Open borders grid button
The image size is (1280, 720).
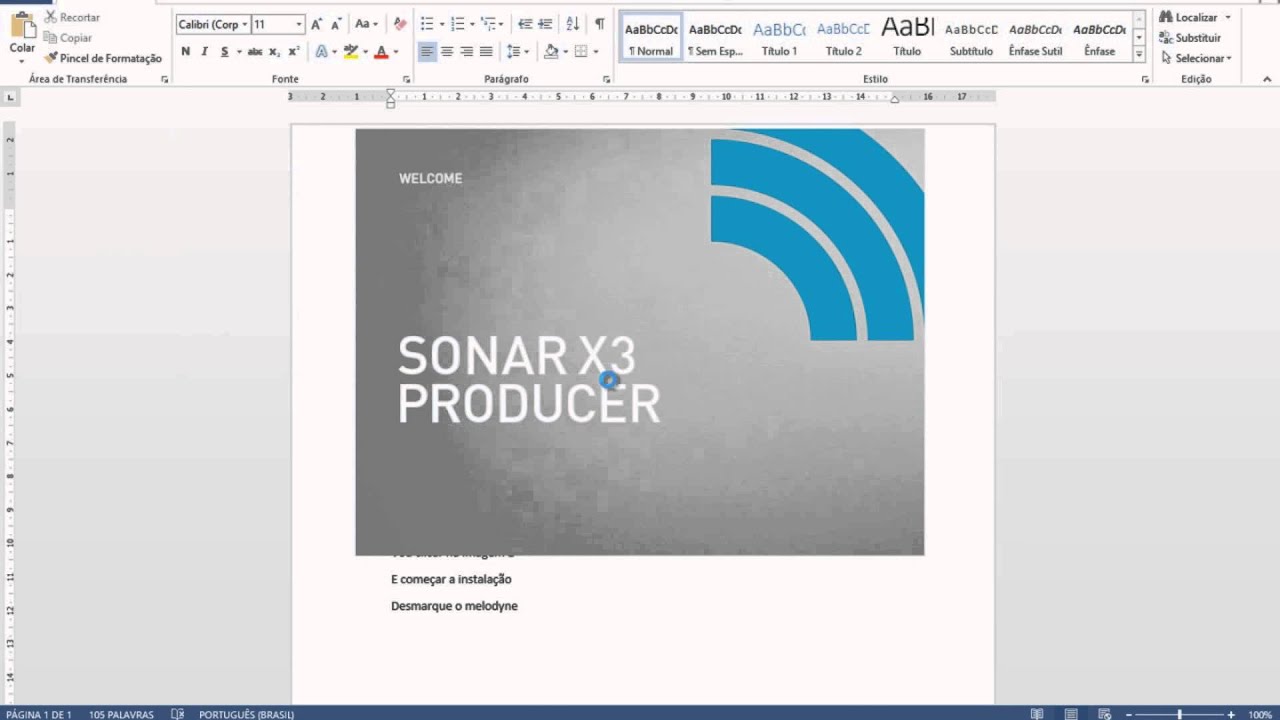coord(580,51)
